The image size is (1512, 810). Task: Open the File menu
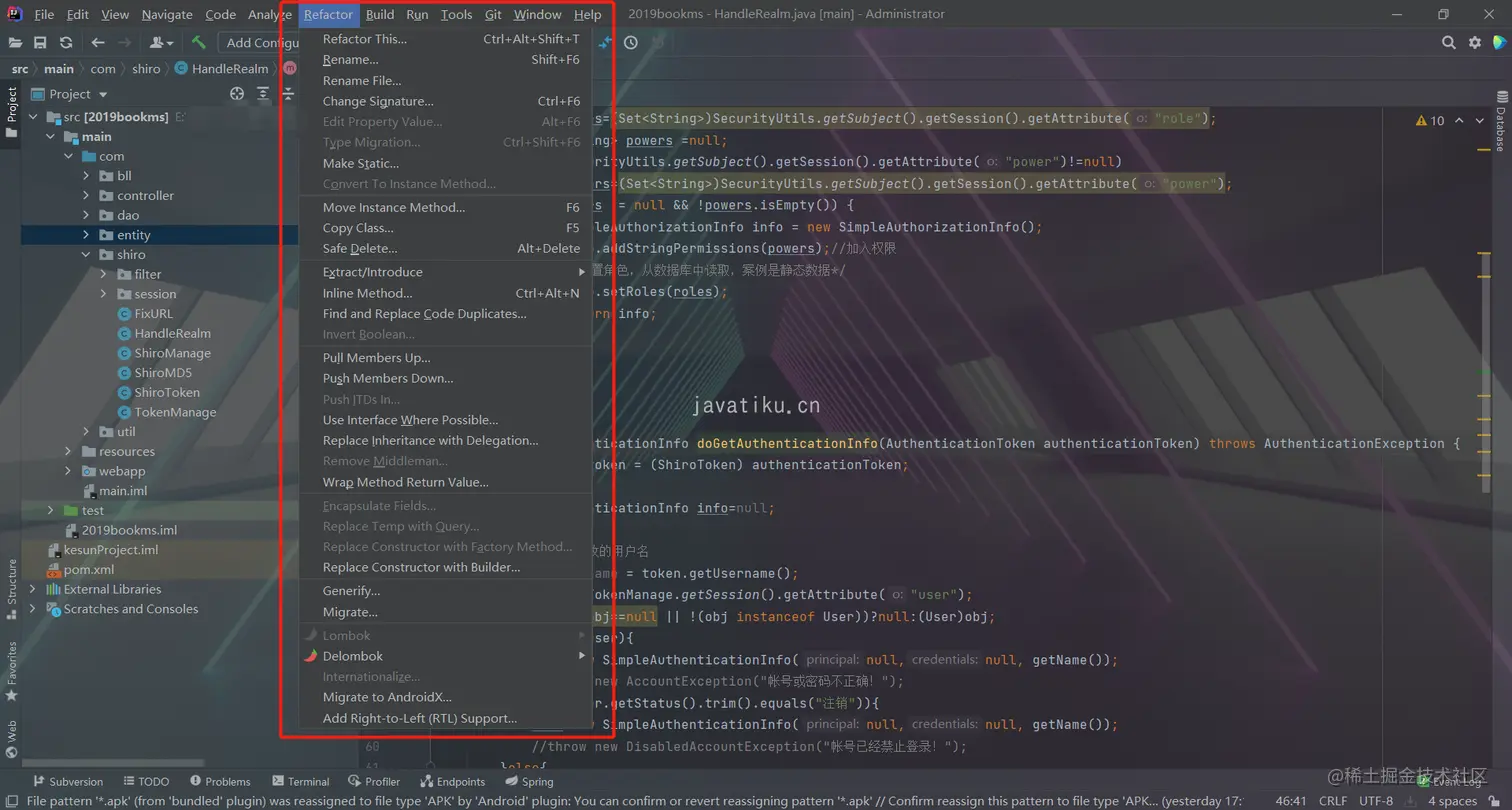[x=44, y=14]
